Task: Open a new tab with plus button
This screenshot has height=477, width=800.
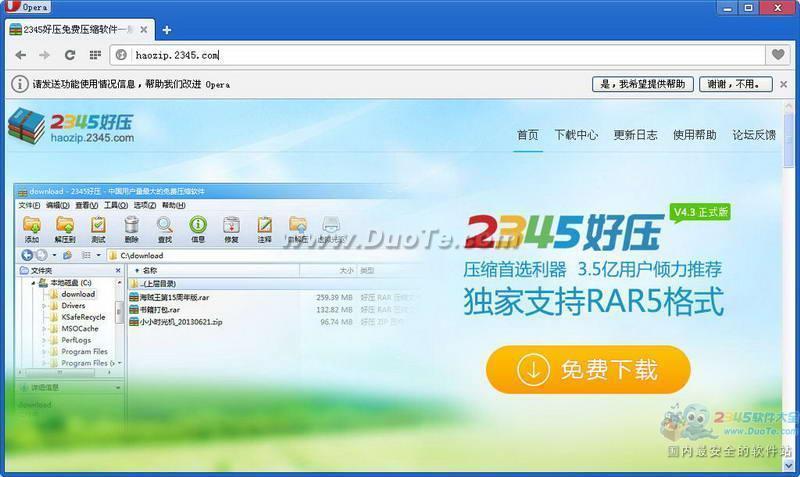Action: coord(166,30)
